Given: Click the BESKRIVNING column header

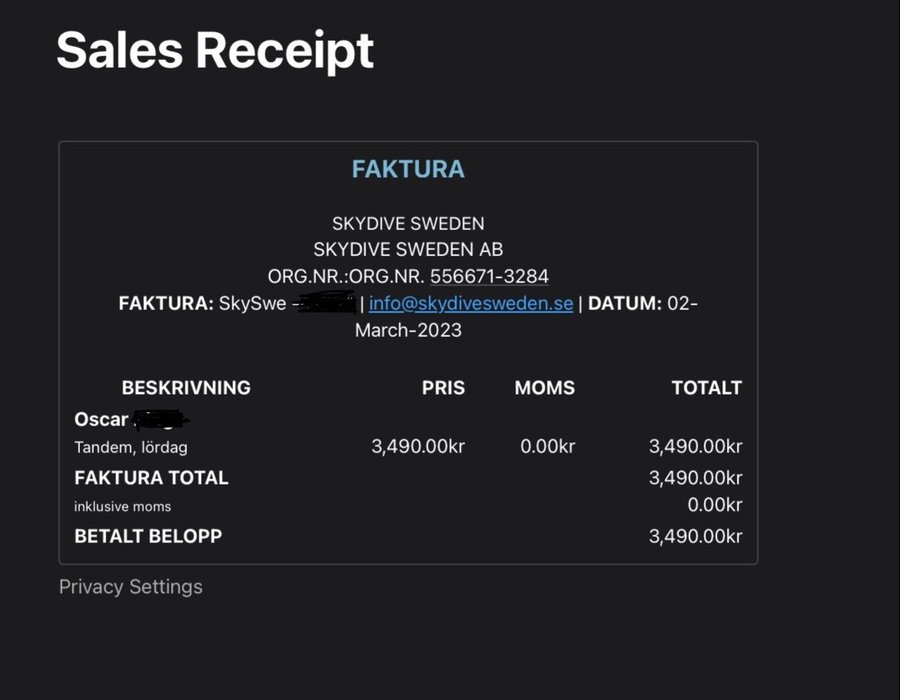Looking at the screenshot, I should click(x=186, y=388).
